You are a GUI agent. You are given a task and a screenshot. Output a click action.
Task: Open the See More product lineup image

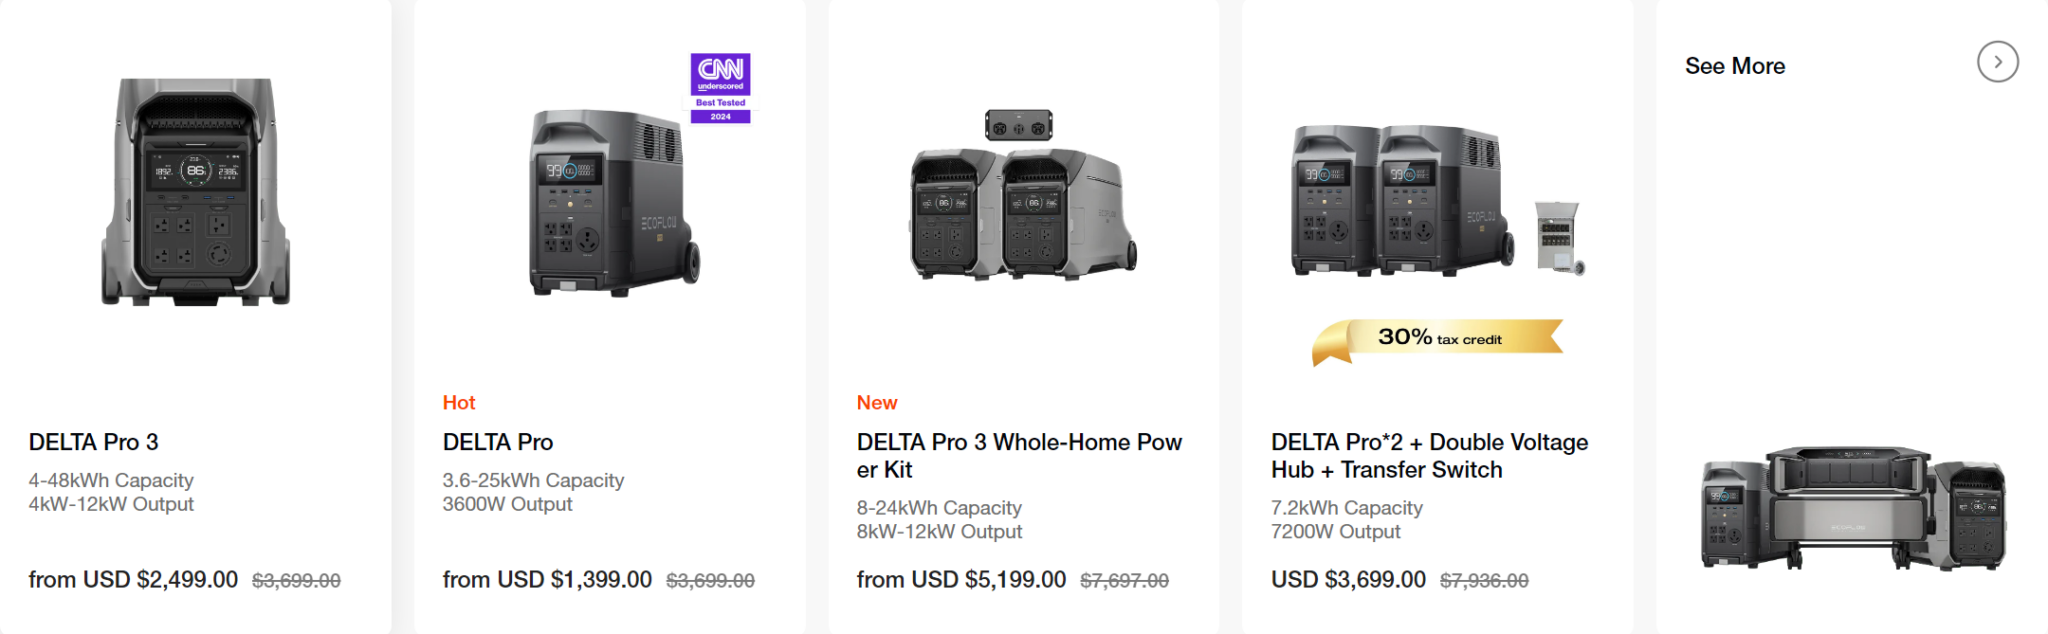coord(1853,509)
